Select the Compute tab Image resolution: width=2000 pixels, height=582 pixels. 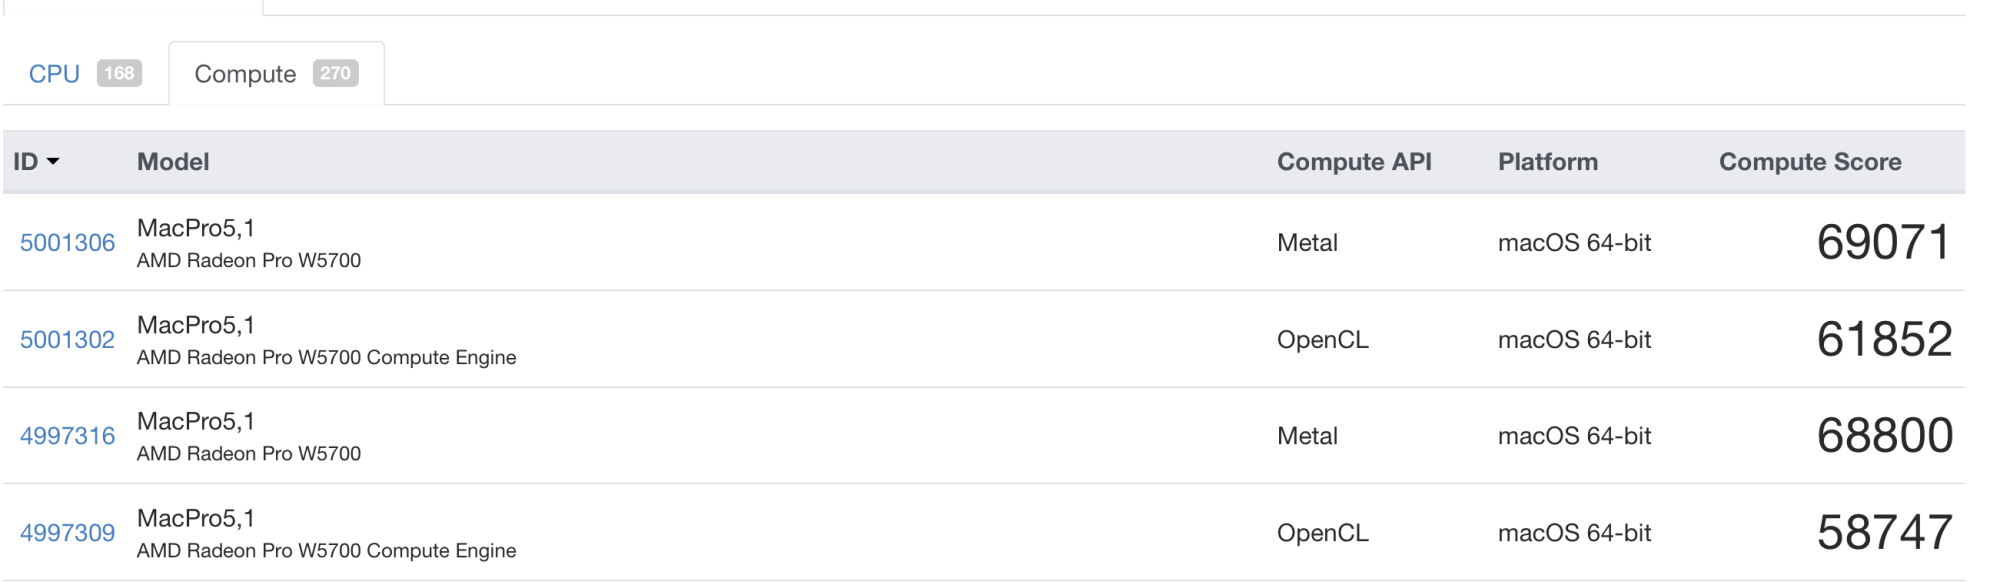click(x=245, y=74)
